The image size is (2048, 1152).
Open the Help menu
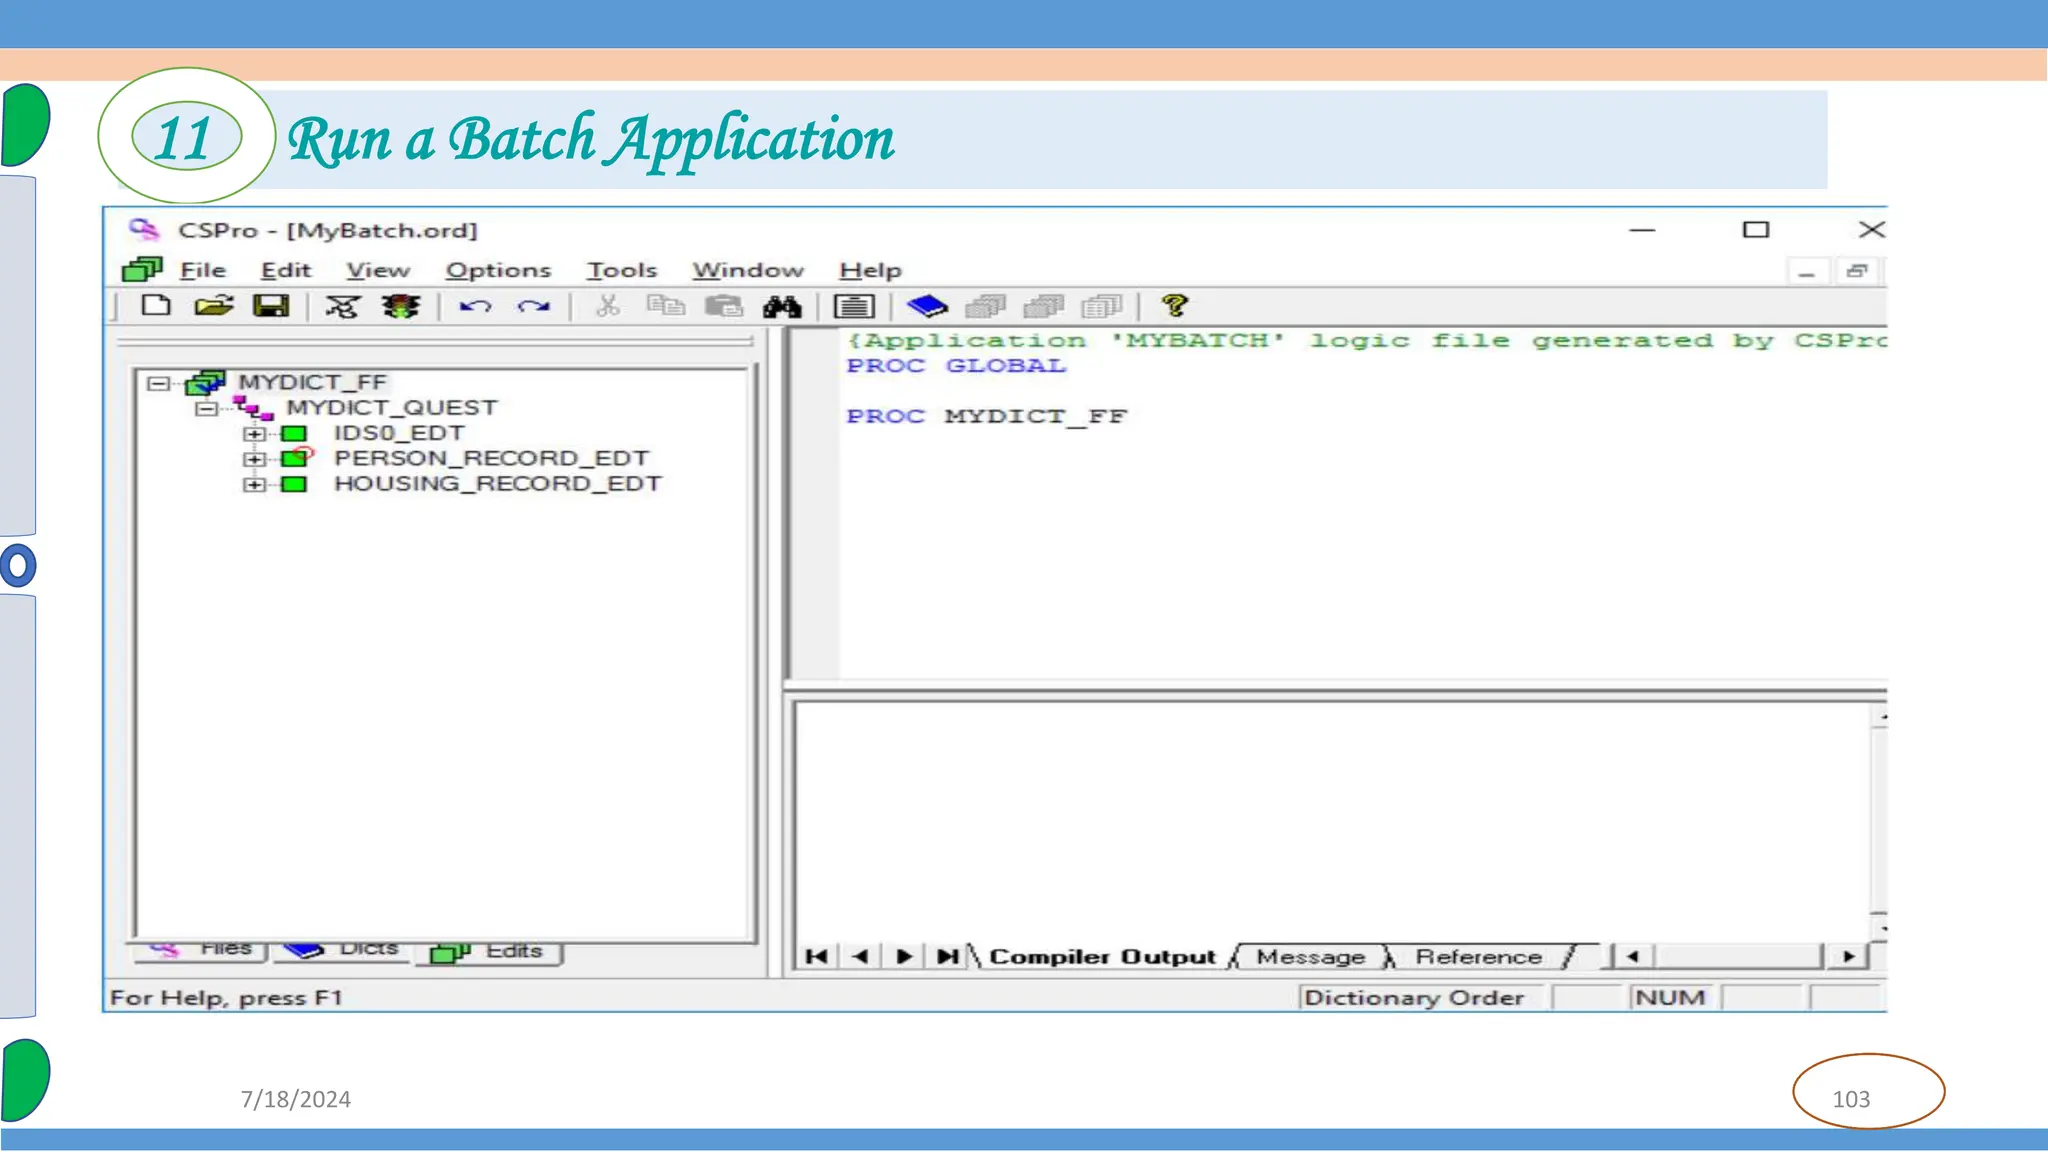pyautogui.click(x=870, y=270)
